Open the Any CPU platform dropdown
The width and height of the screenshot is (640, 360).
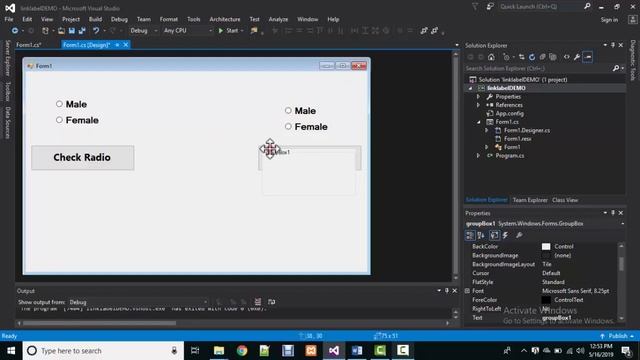tap(188, 31)
